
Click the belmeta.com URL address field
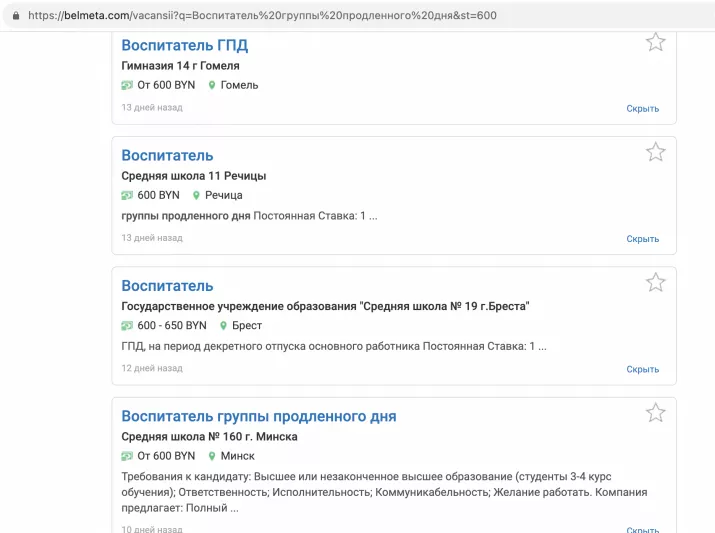[262, 16]
